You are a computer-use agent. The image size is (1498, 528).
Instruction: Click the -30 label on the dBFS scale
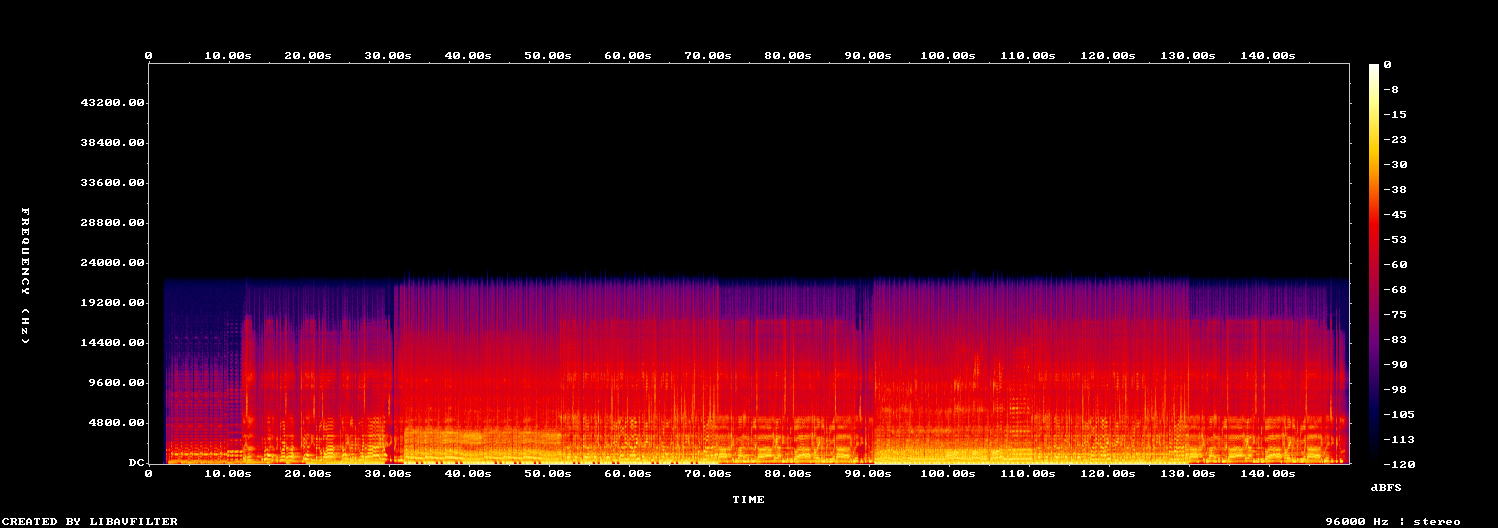[1396, 164]
